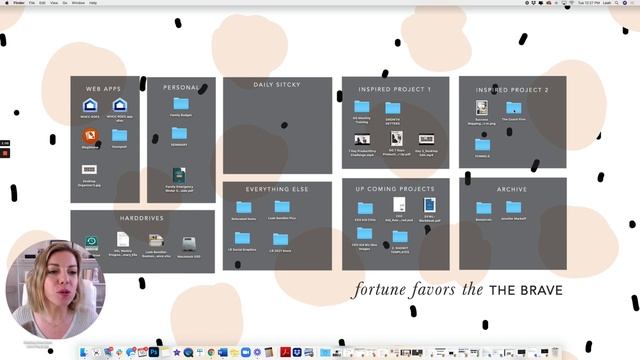The width and height of the screenshot is (640, 360).
Task: Open the LR Social Graphics folder
Action: click(x=242, y=238)
